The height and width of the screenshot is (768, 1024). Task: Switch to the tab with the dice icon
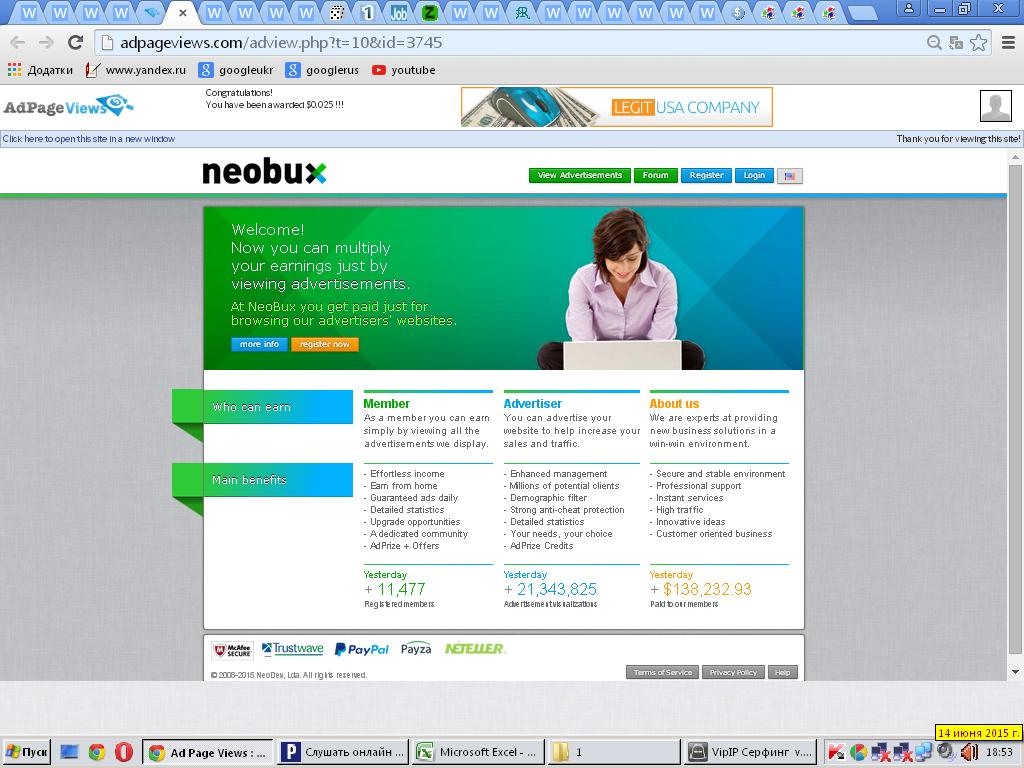pos(336,12)
